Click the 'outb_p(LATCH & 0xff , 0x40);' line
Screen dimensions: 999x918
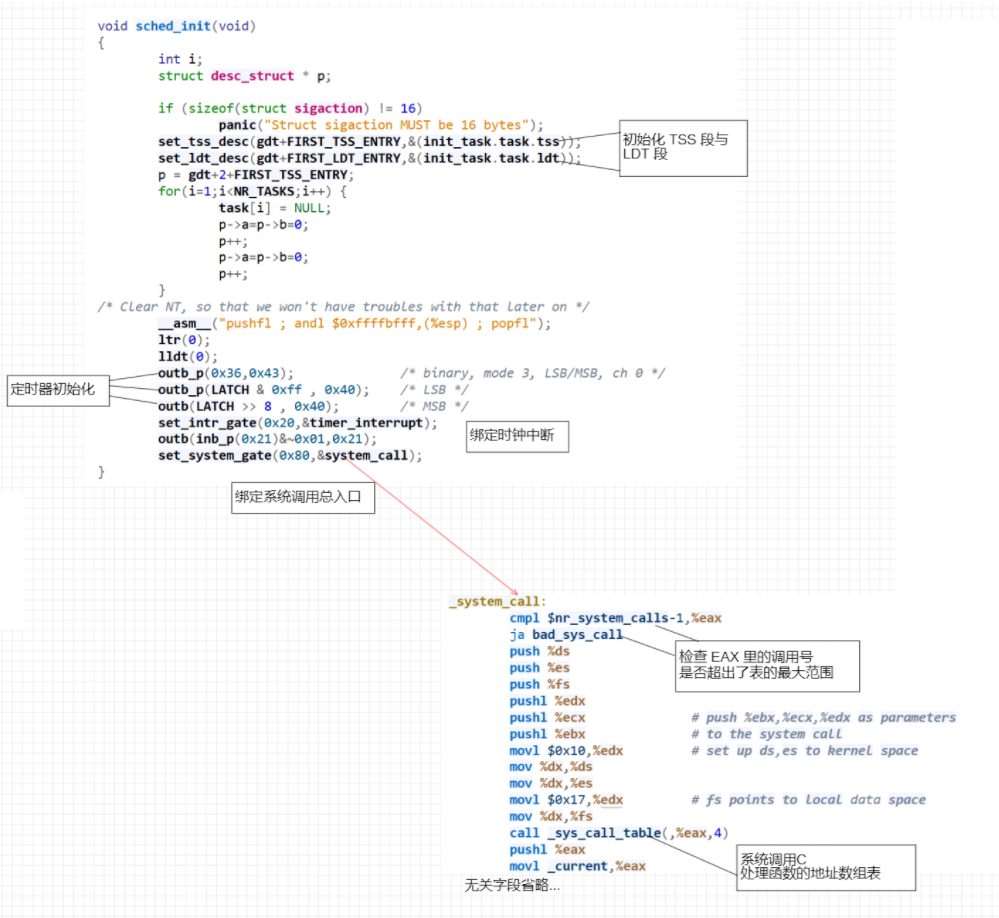point(264,390)
